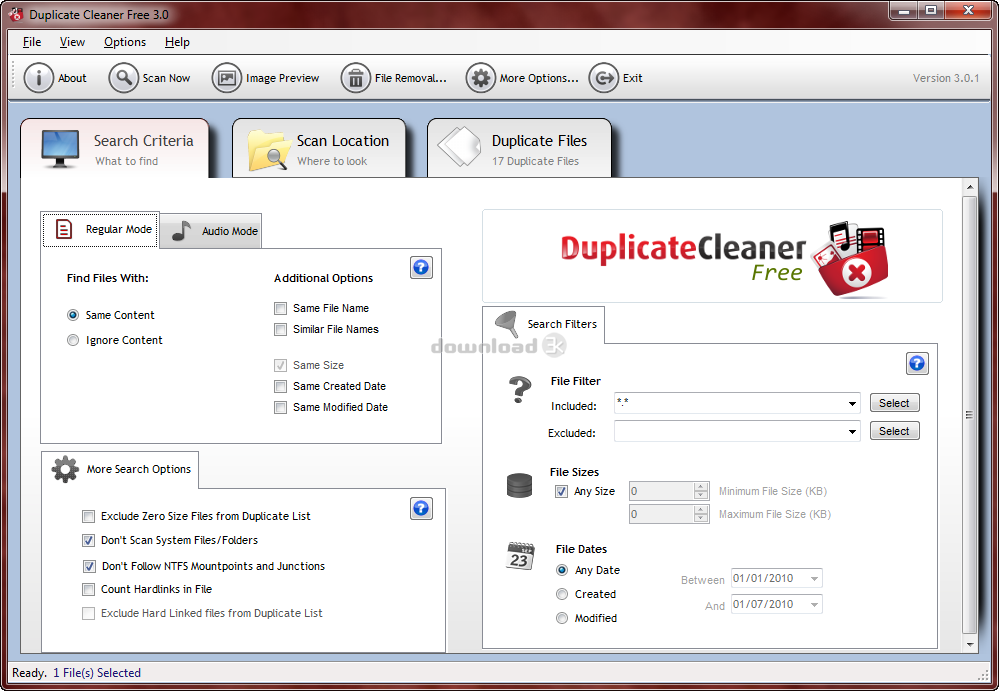The width and height of the screenshot is (999, 691).
Task: Open the File menu
Action: (x=32, y=42)
